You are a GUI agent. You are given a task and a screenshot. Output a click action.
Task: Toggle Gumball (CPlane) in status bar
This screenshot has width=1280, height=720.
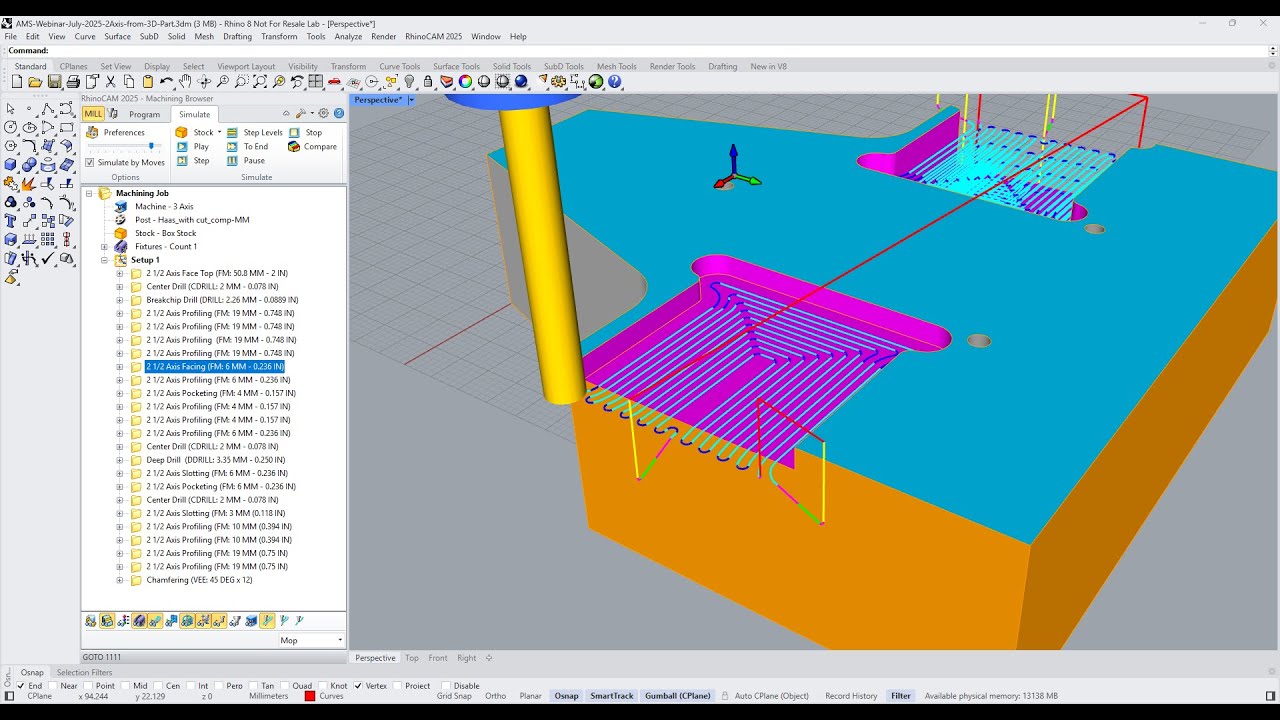pyautogui.click(x=677, y=695)
